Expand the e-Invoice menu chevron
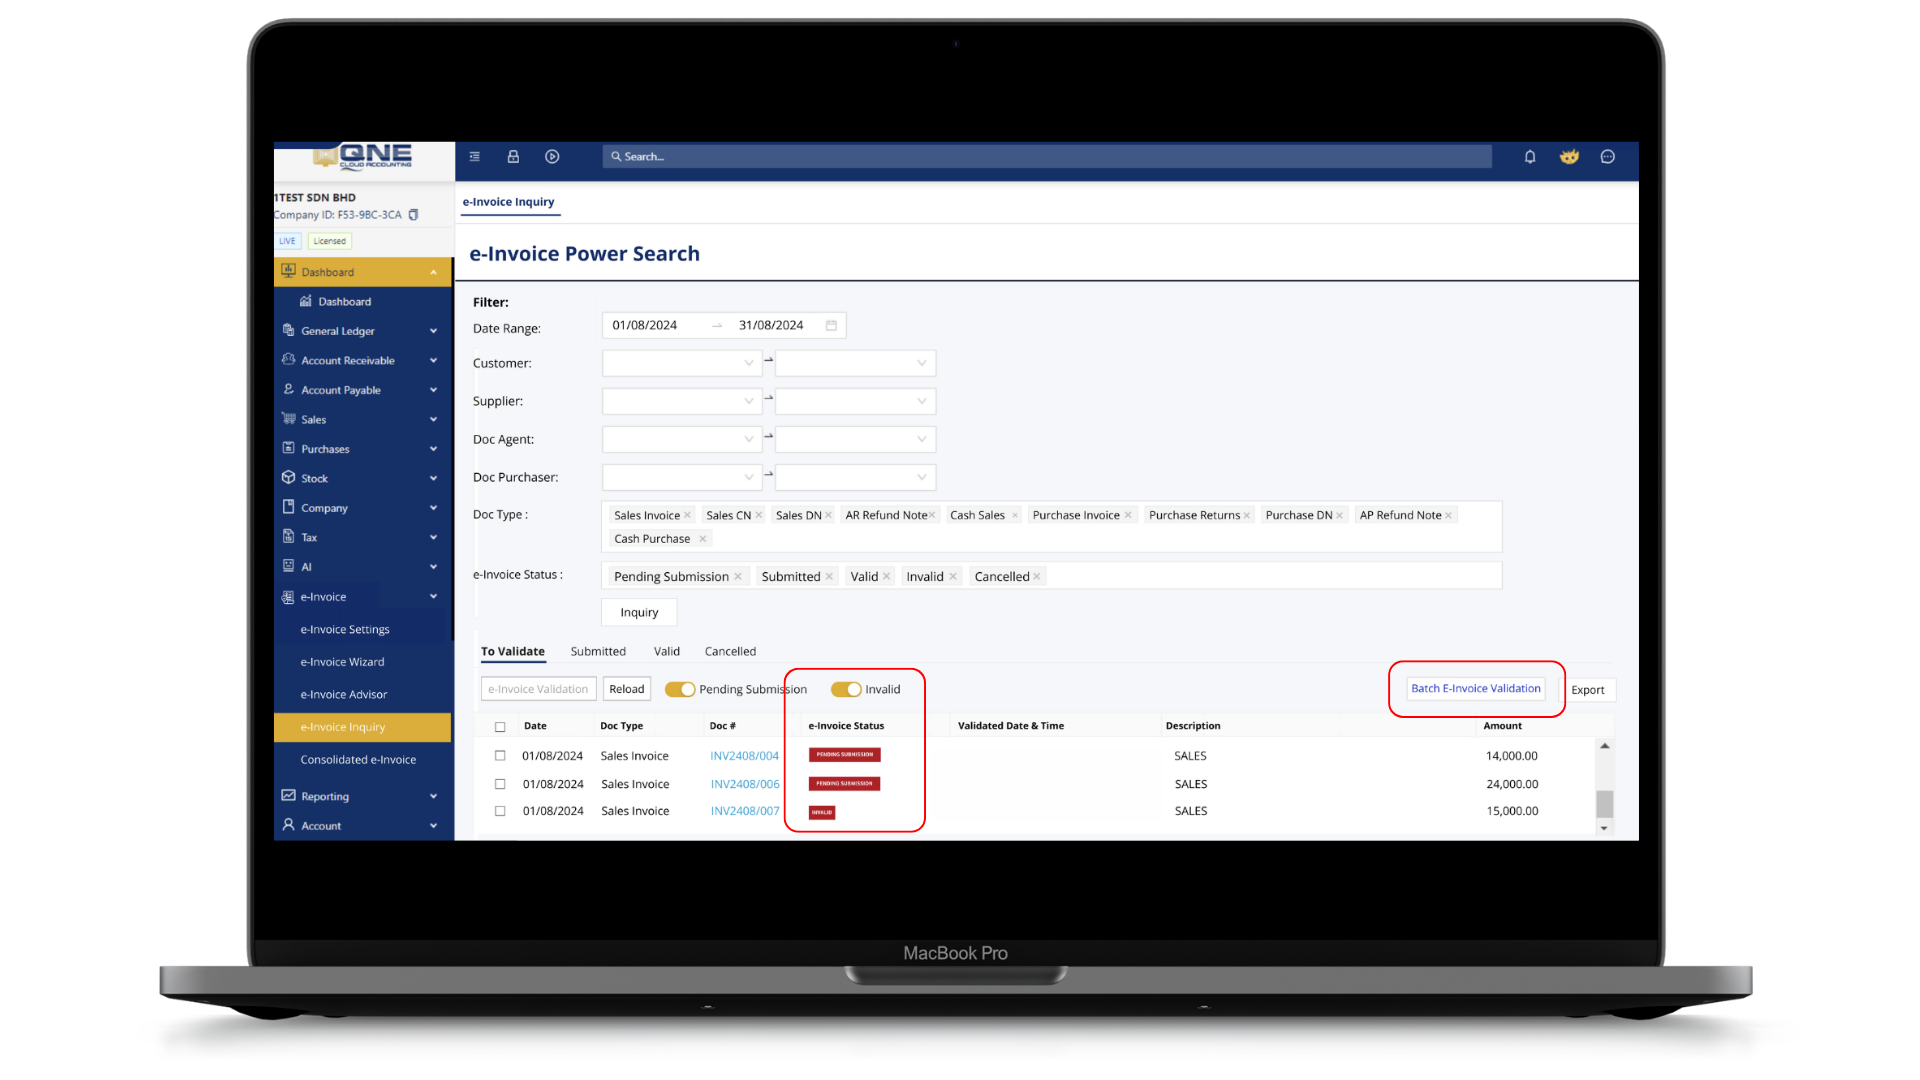 [x=433, y=596]
